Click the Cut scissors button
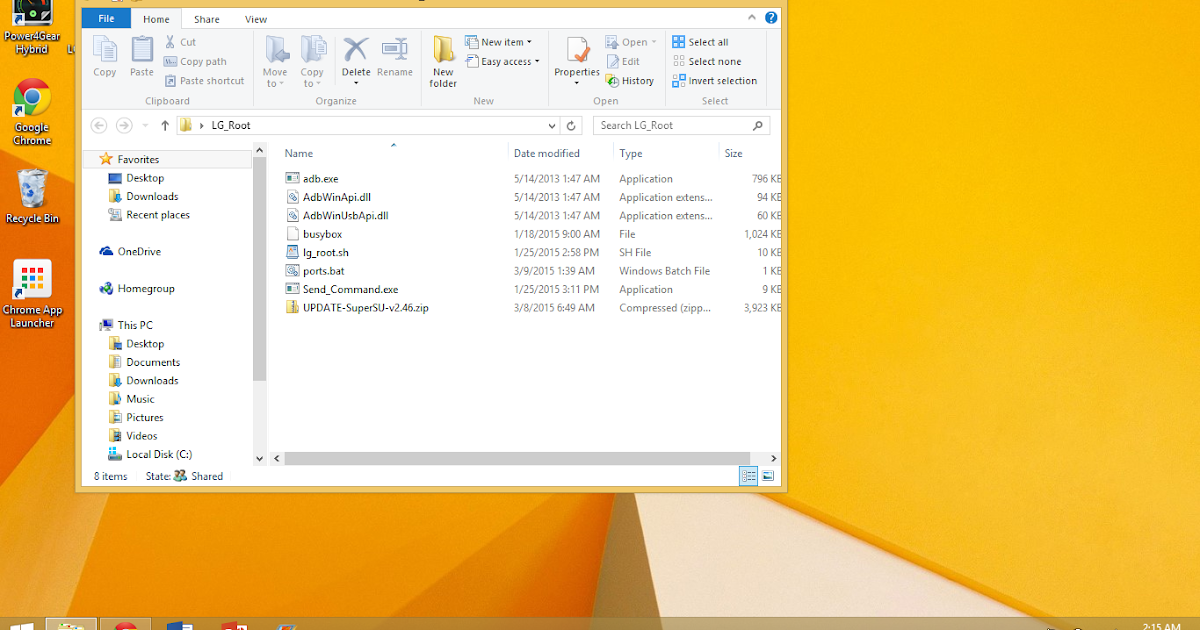 180,42
